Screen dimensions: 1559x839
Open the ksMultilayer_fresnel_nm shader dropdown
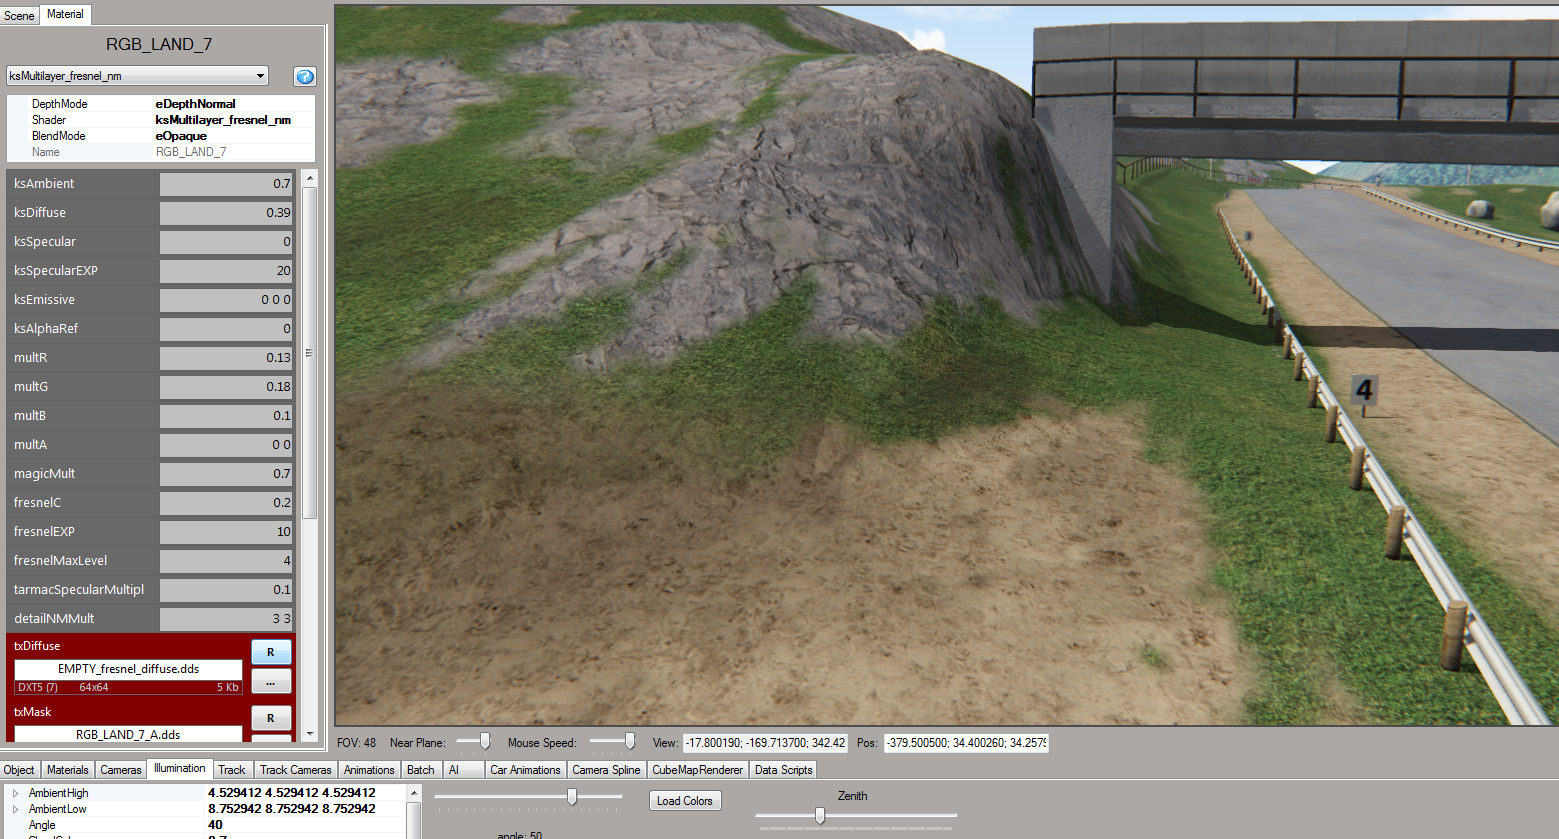pos(137,76)
